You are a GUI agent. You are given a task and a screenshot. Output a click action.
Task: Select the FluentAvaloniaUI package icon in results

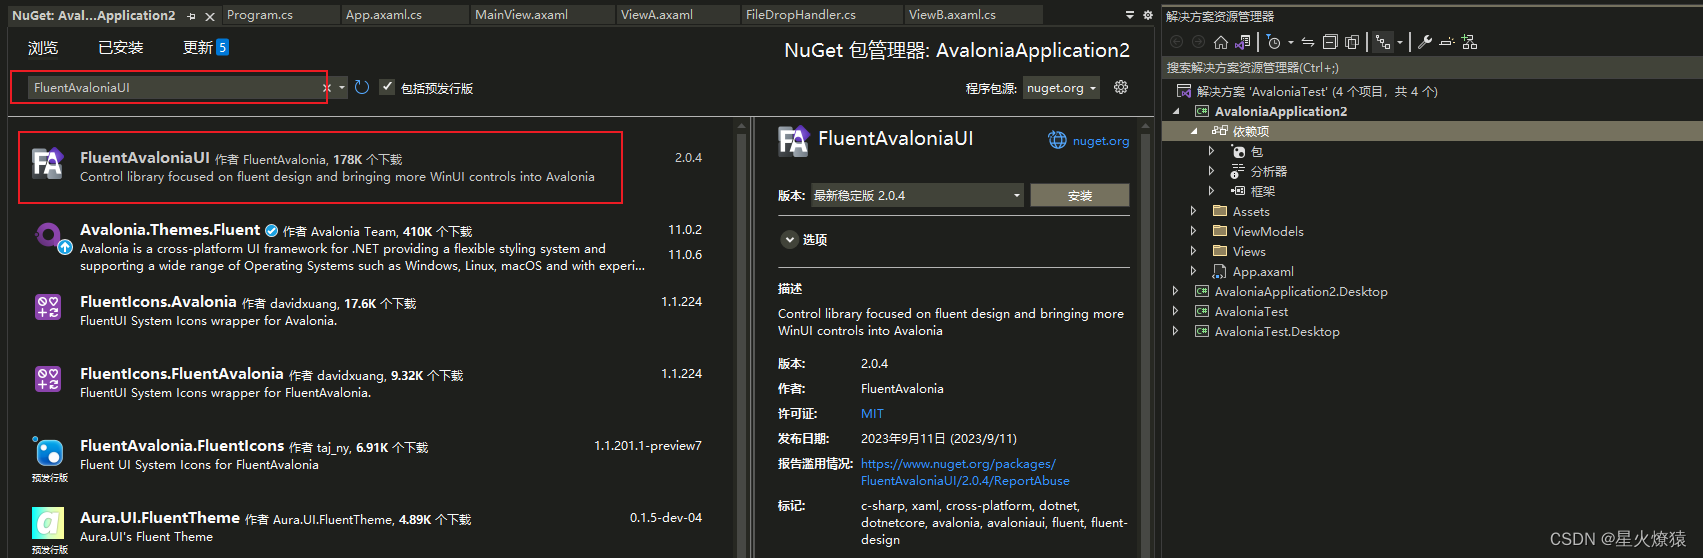pos(48,164)
